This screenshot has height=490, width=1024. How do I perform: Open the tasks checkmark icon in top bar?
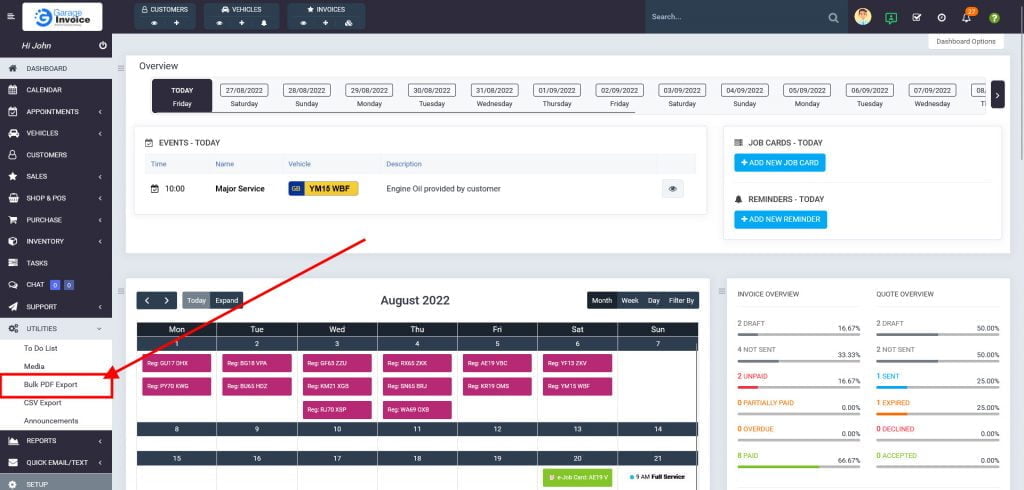[x=916, y=17]
